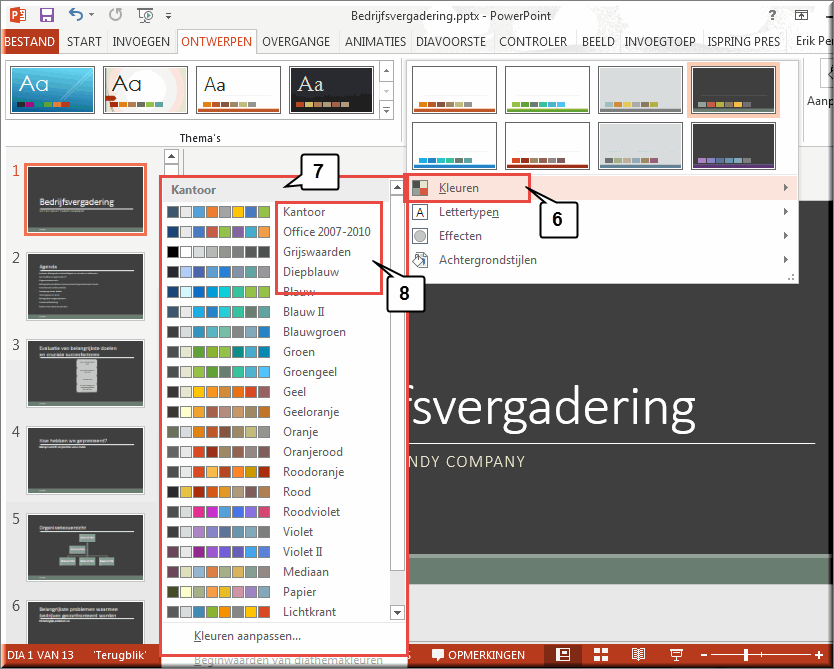This screenshot has width=834, height=669.
Task: Apply the white theme with orange underline
Action: pos(238,89)
